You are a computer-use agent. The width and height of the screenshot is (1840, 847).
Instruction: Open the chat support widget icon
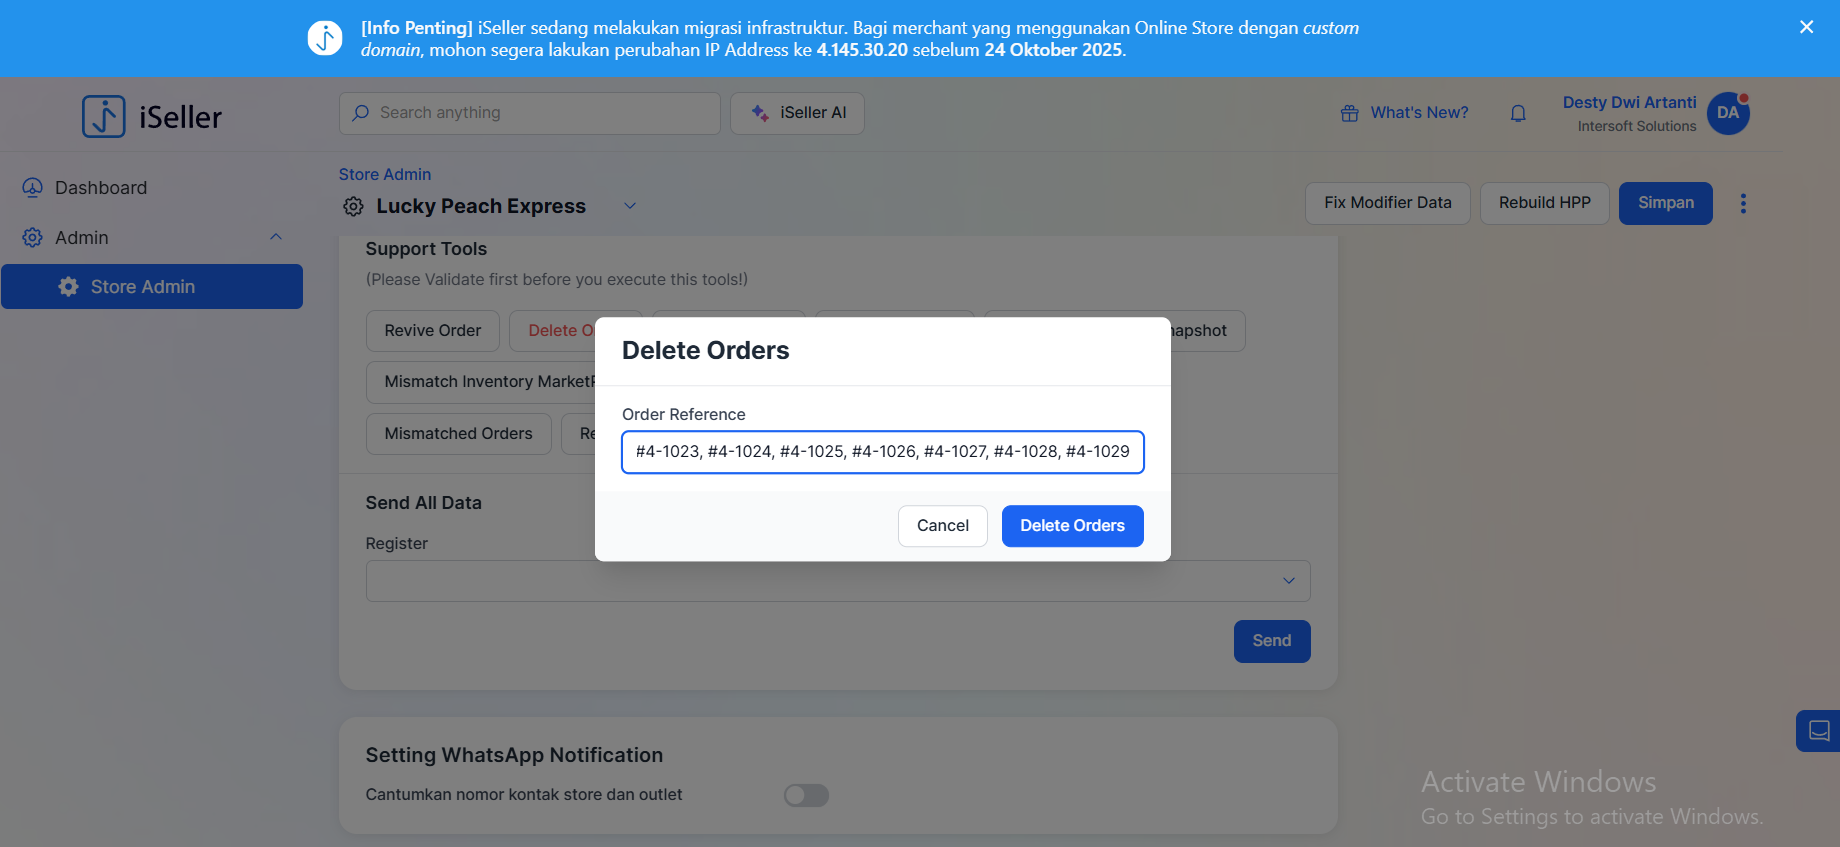coord(1818,731)
